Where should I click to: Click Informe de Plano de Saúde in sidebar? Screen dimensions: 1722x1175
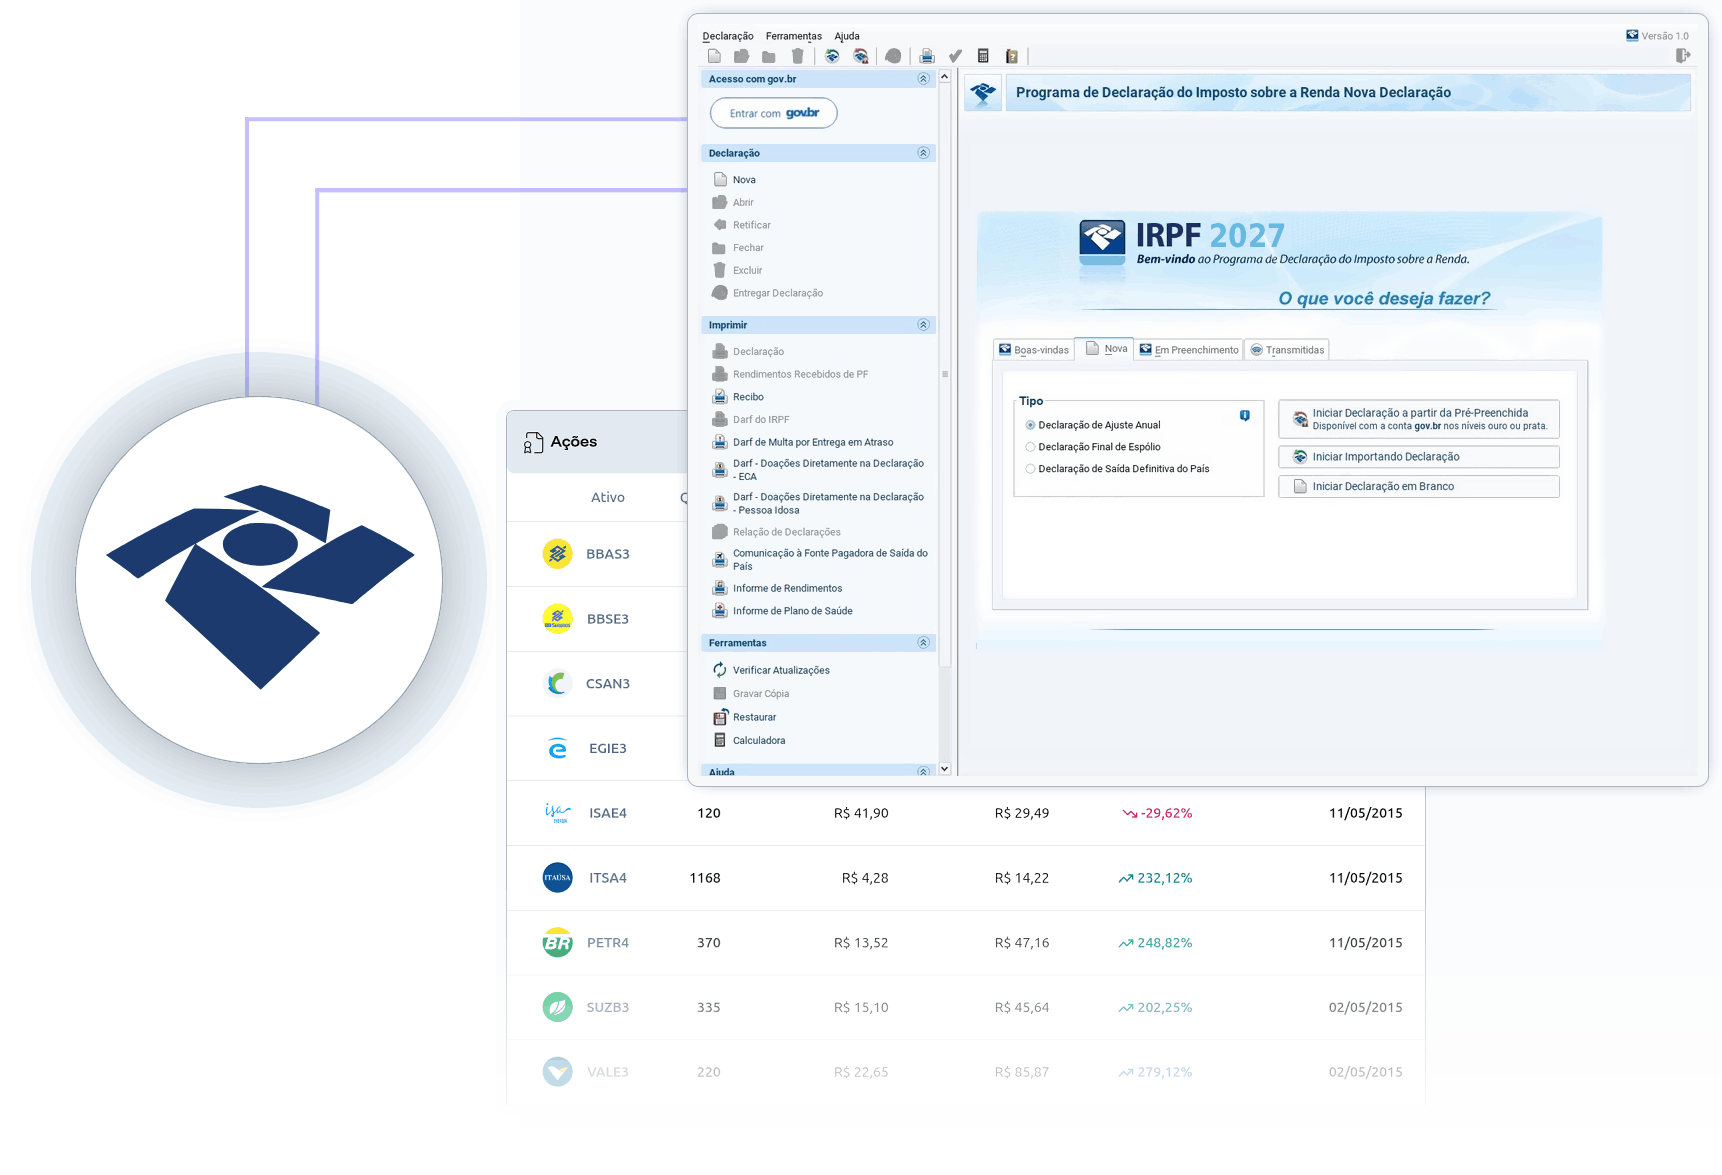click(x=782, y=611)
